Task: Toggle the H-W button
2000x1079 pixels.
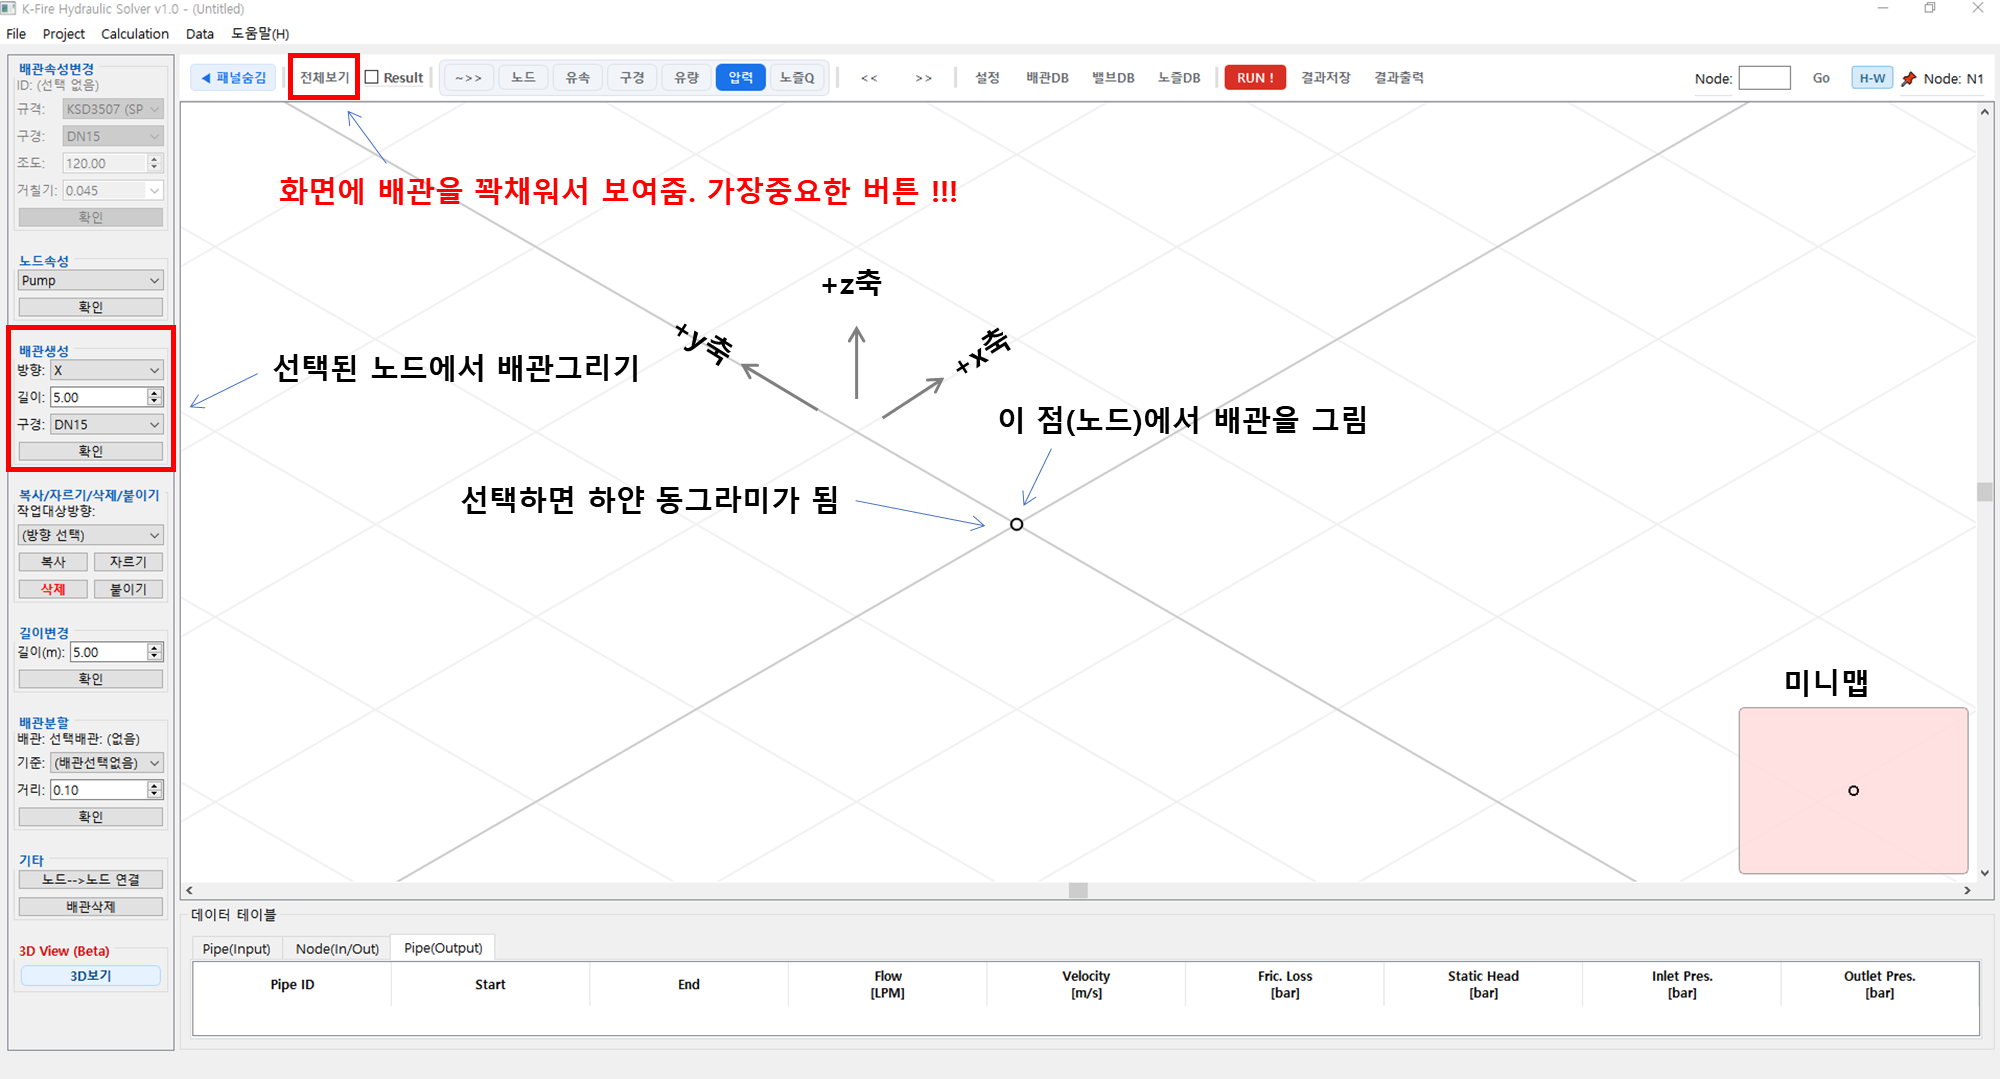Action: (x=1872, y=78)
